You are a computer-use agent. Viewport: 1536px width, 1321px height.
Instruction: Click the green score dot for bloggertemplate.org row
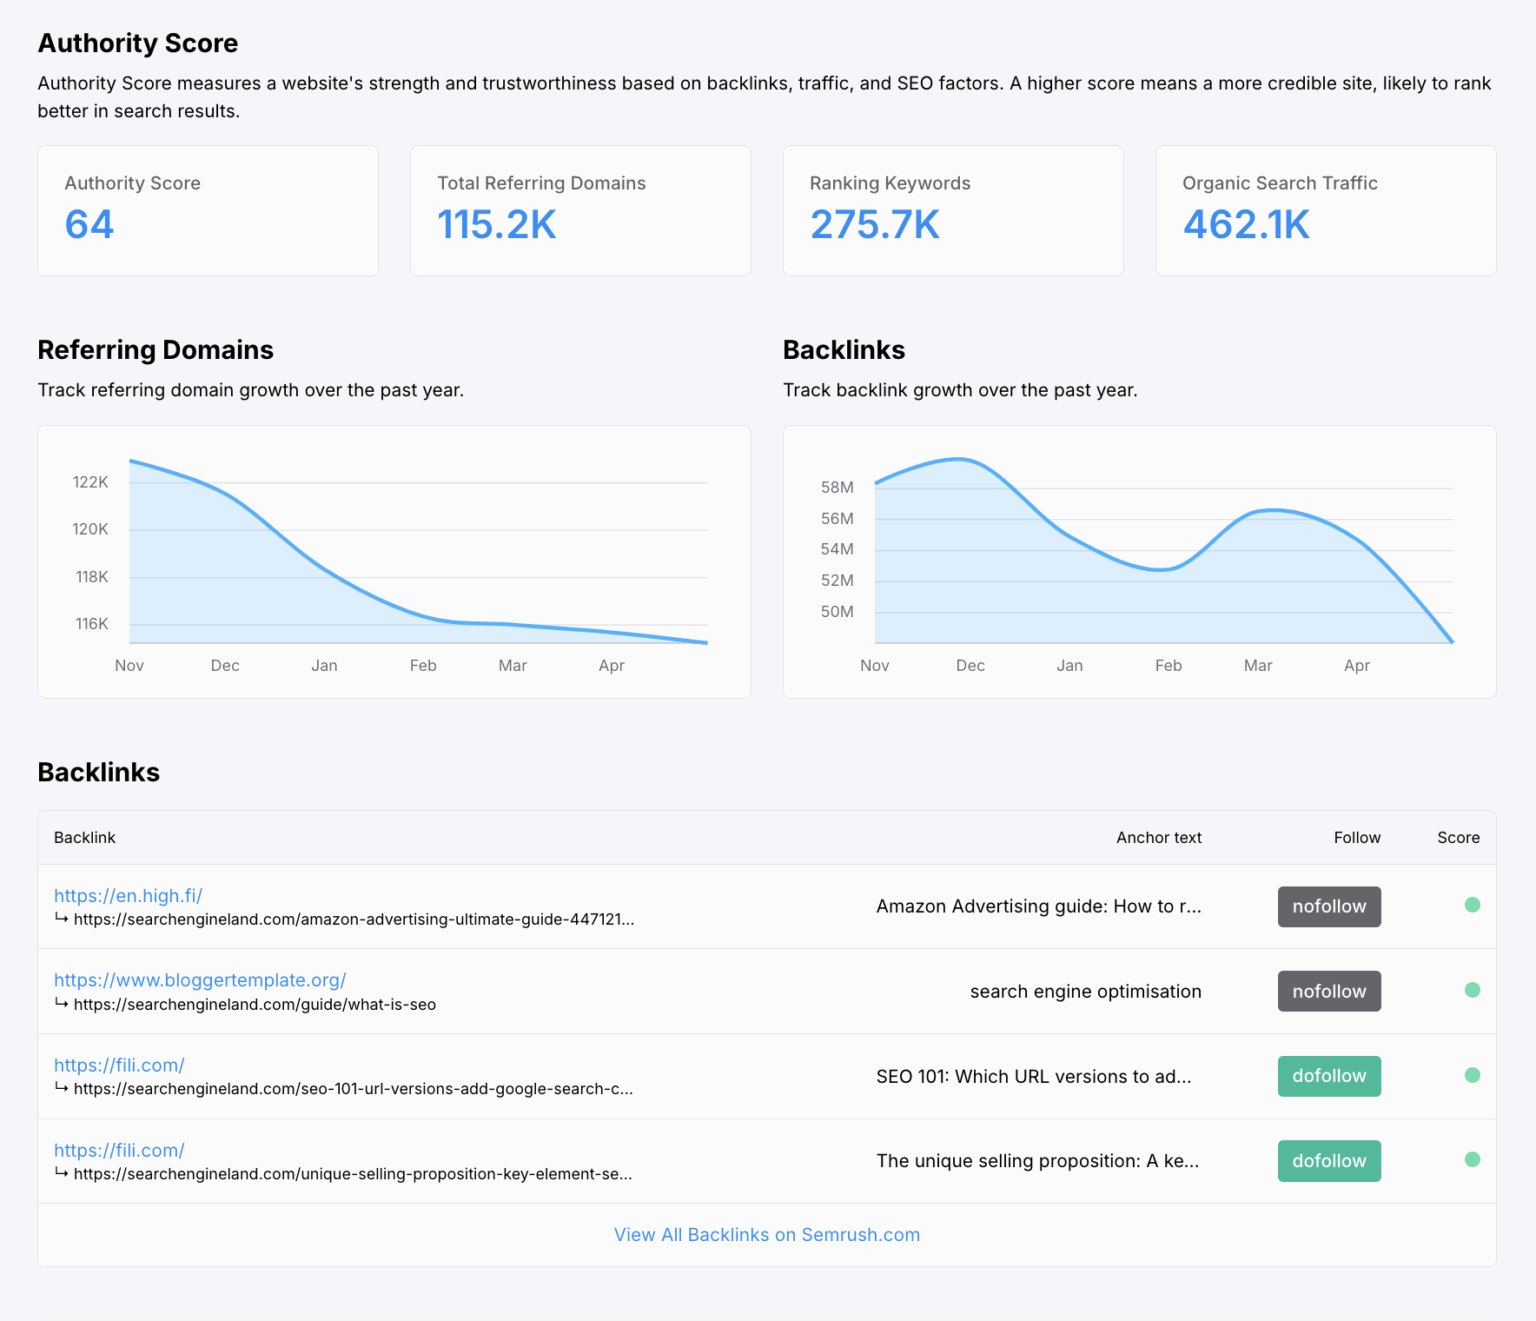[x=1472, y=990]
